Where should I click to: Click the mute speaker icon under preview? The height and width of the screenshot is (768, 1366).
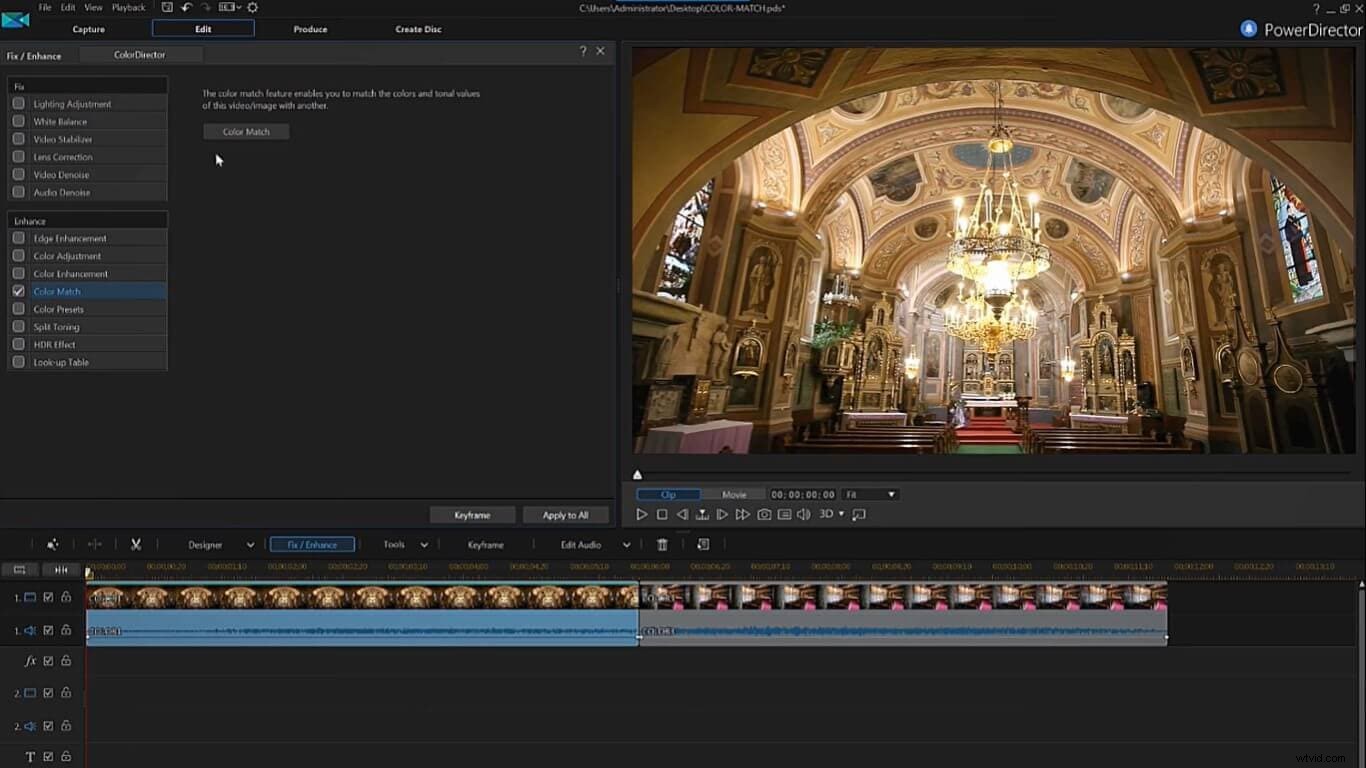click(x=804, y=514)
